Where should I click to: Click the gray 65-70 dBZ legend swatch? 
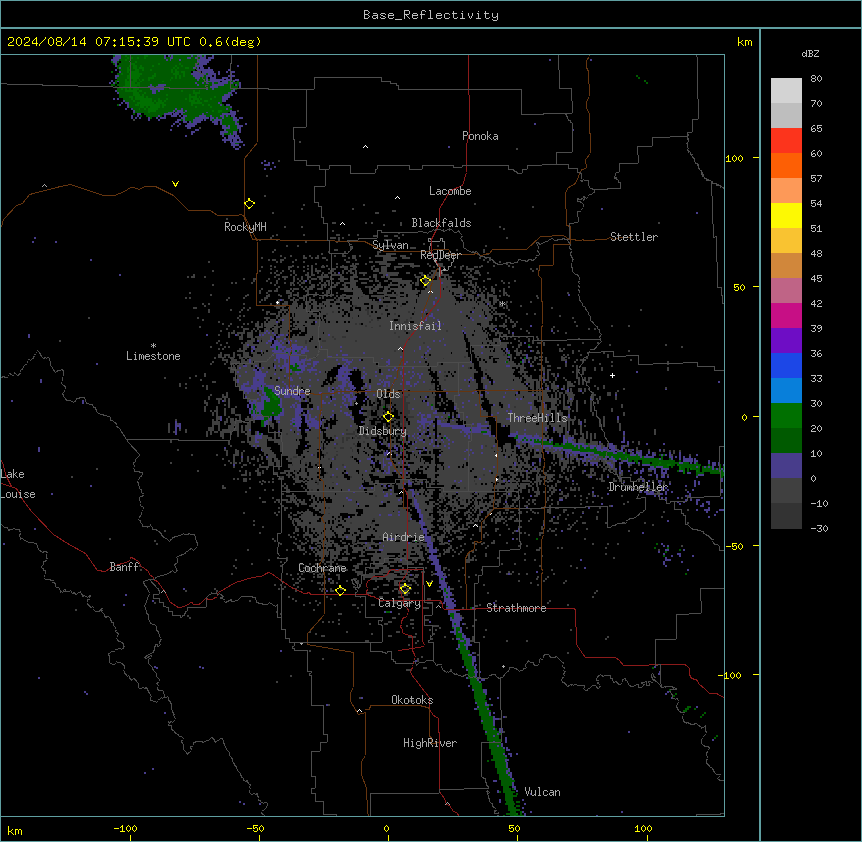(786, 115)
